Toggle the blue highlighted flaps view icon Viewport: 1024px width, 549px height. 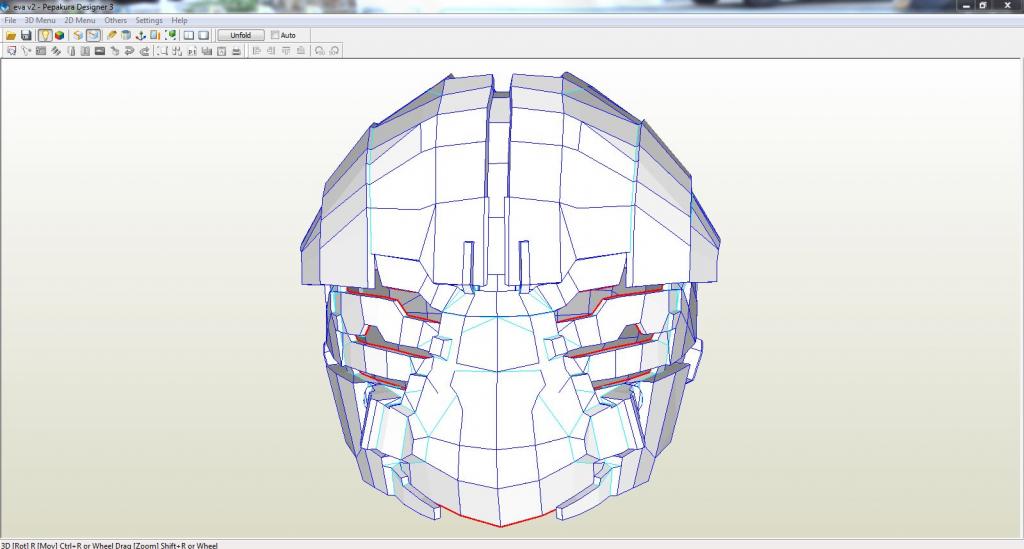[93, 35]
